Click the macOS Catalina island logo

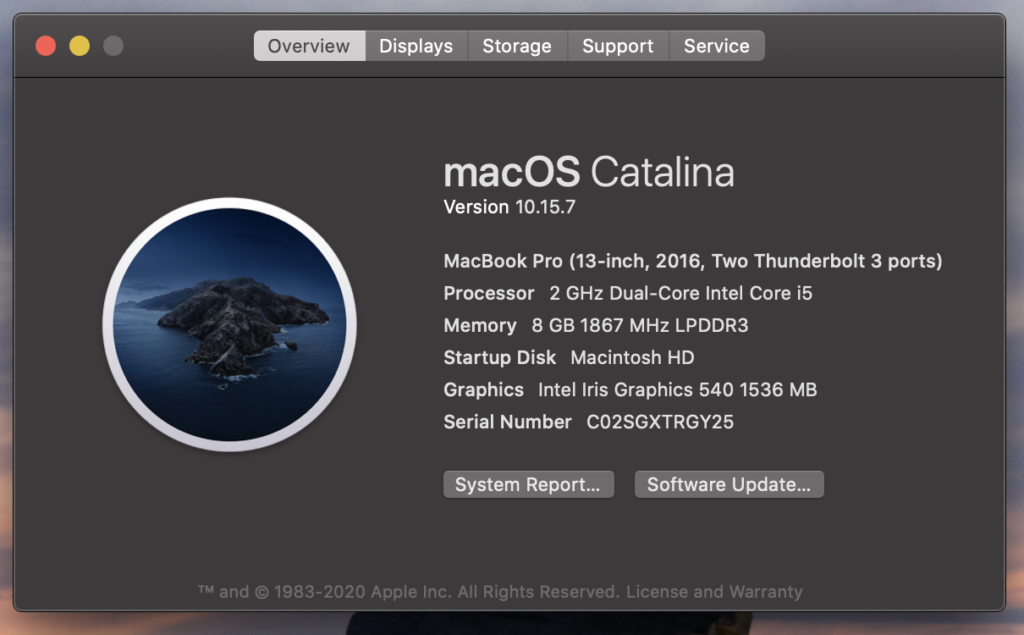230,324
